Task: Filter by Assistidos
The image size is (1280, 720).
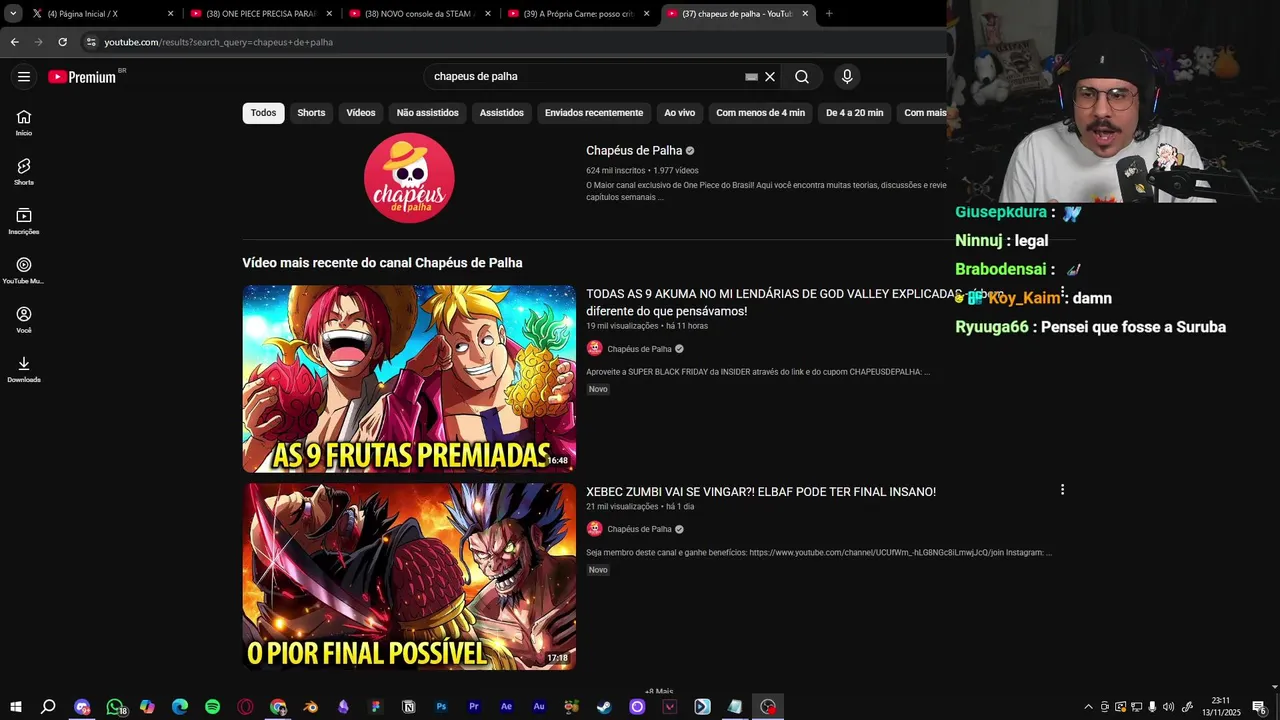Action: [501, 113]
